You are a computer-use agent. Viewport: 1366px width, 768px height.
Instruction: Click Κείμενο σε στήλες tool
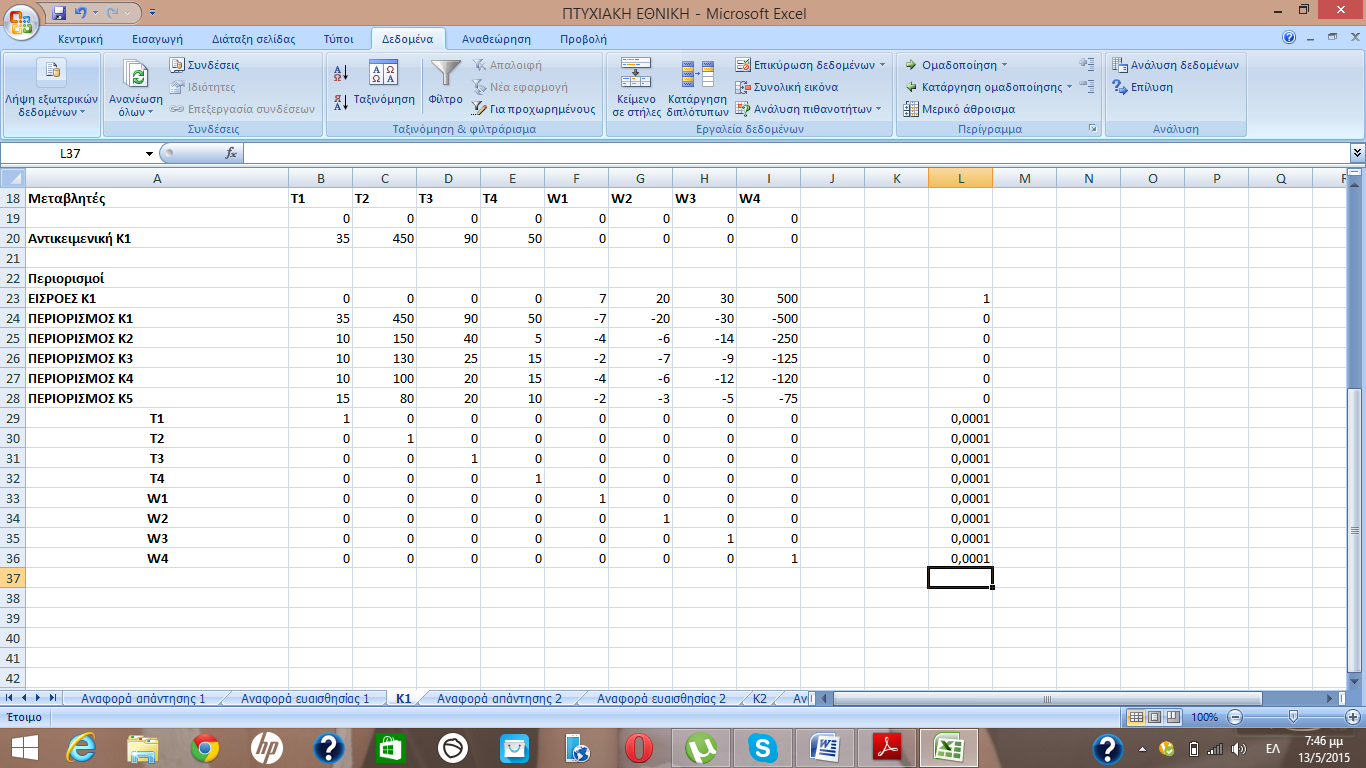pyautogui.click(x=636, y=88)
